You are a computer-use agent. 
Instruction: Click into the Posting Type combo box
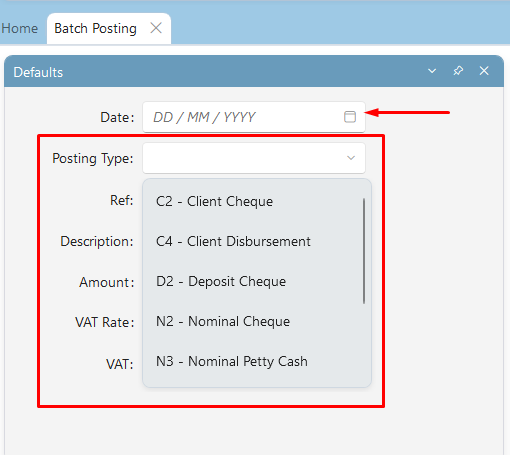pyautogui.click(x=254, y=158)
